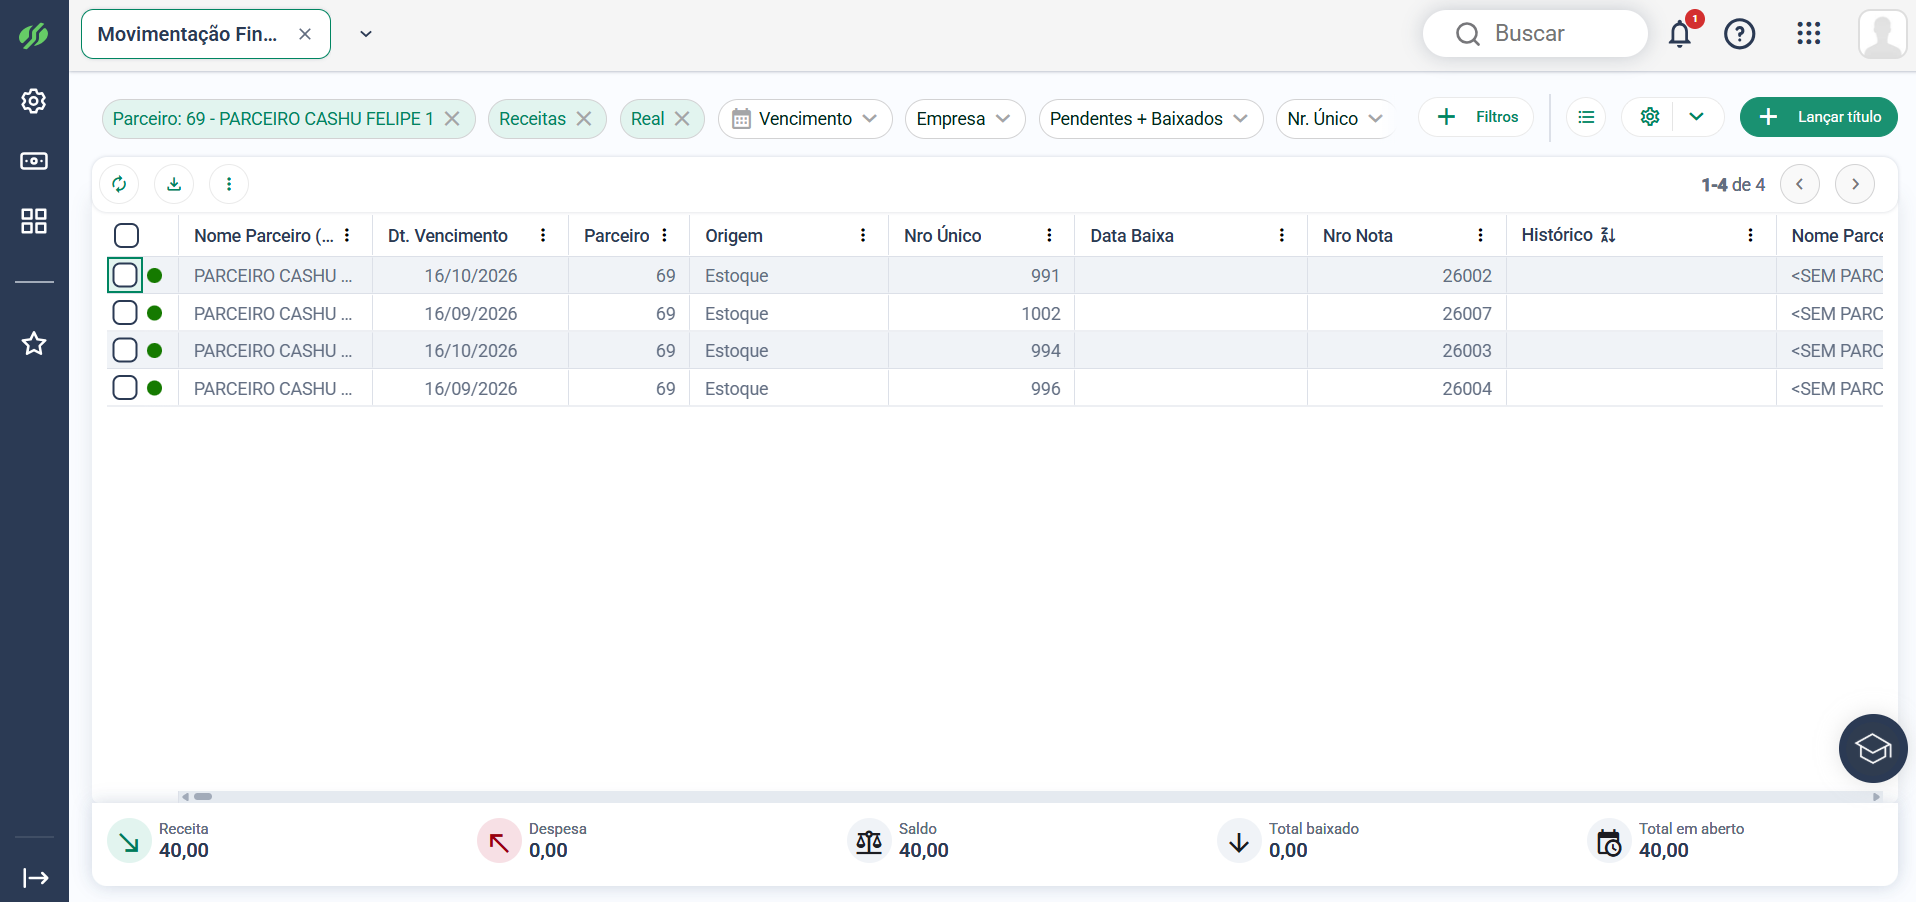1916x902 pixels.
Task: Click the Buscar search field
Action: pyautogui.click(x=1535, y=34)
